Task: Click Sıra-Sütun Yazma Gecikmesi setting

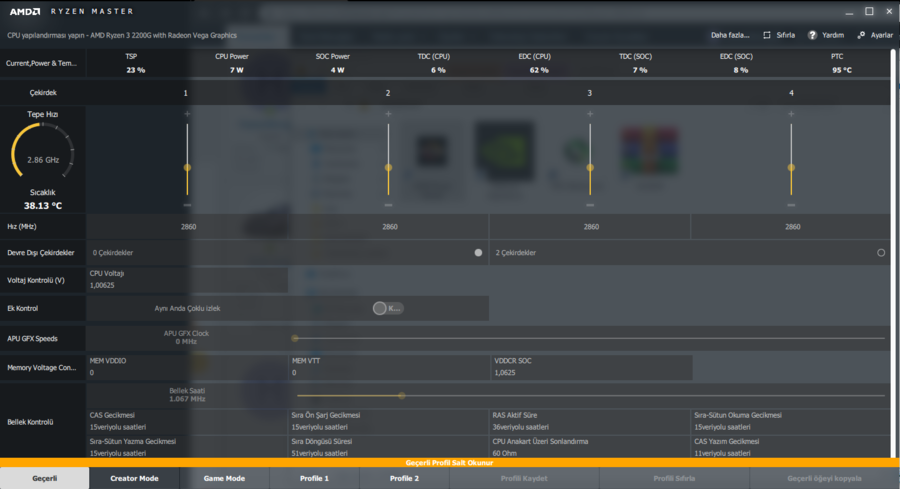Action: tap(187, 447)
